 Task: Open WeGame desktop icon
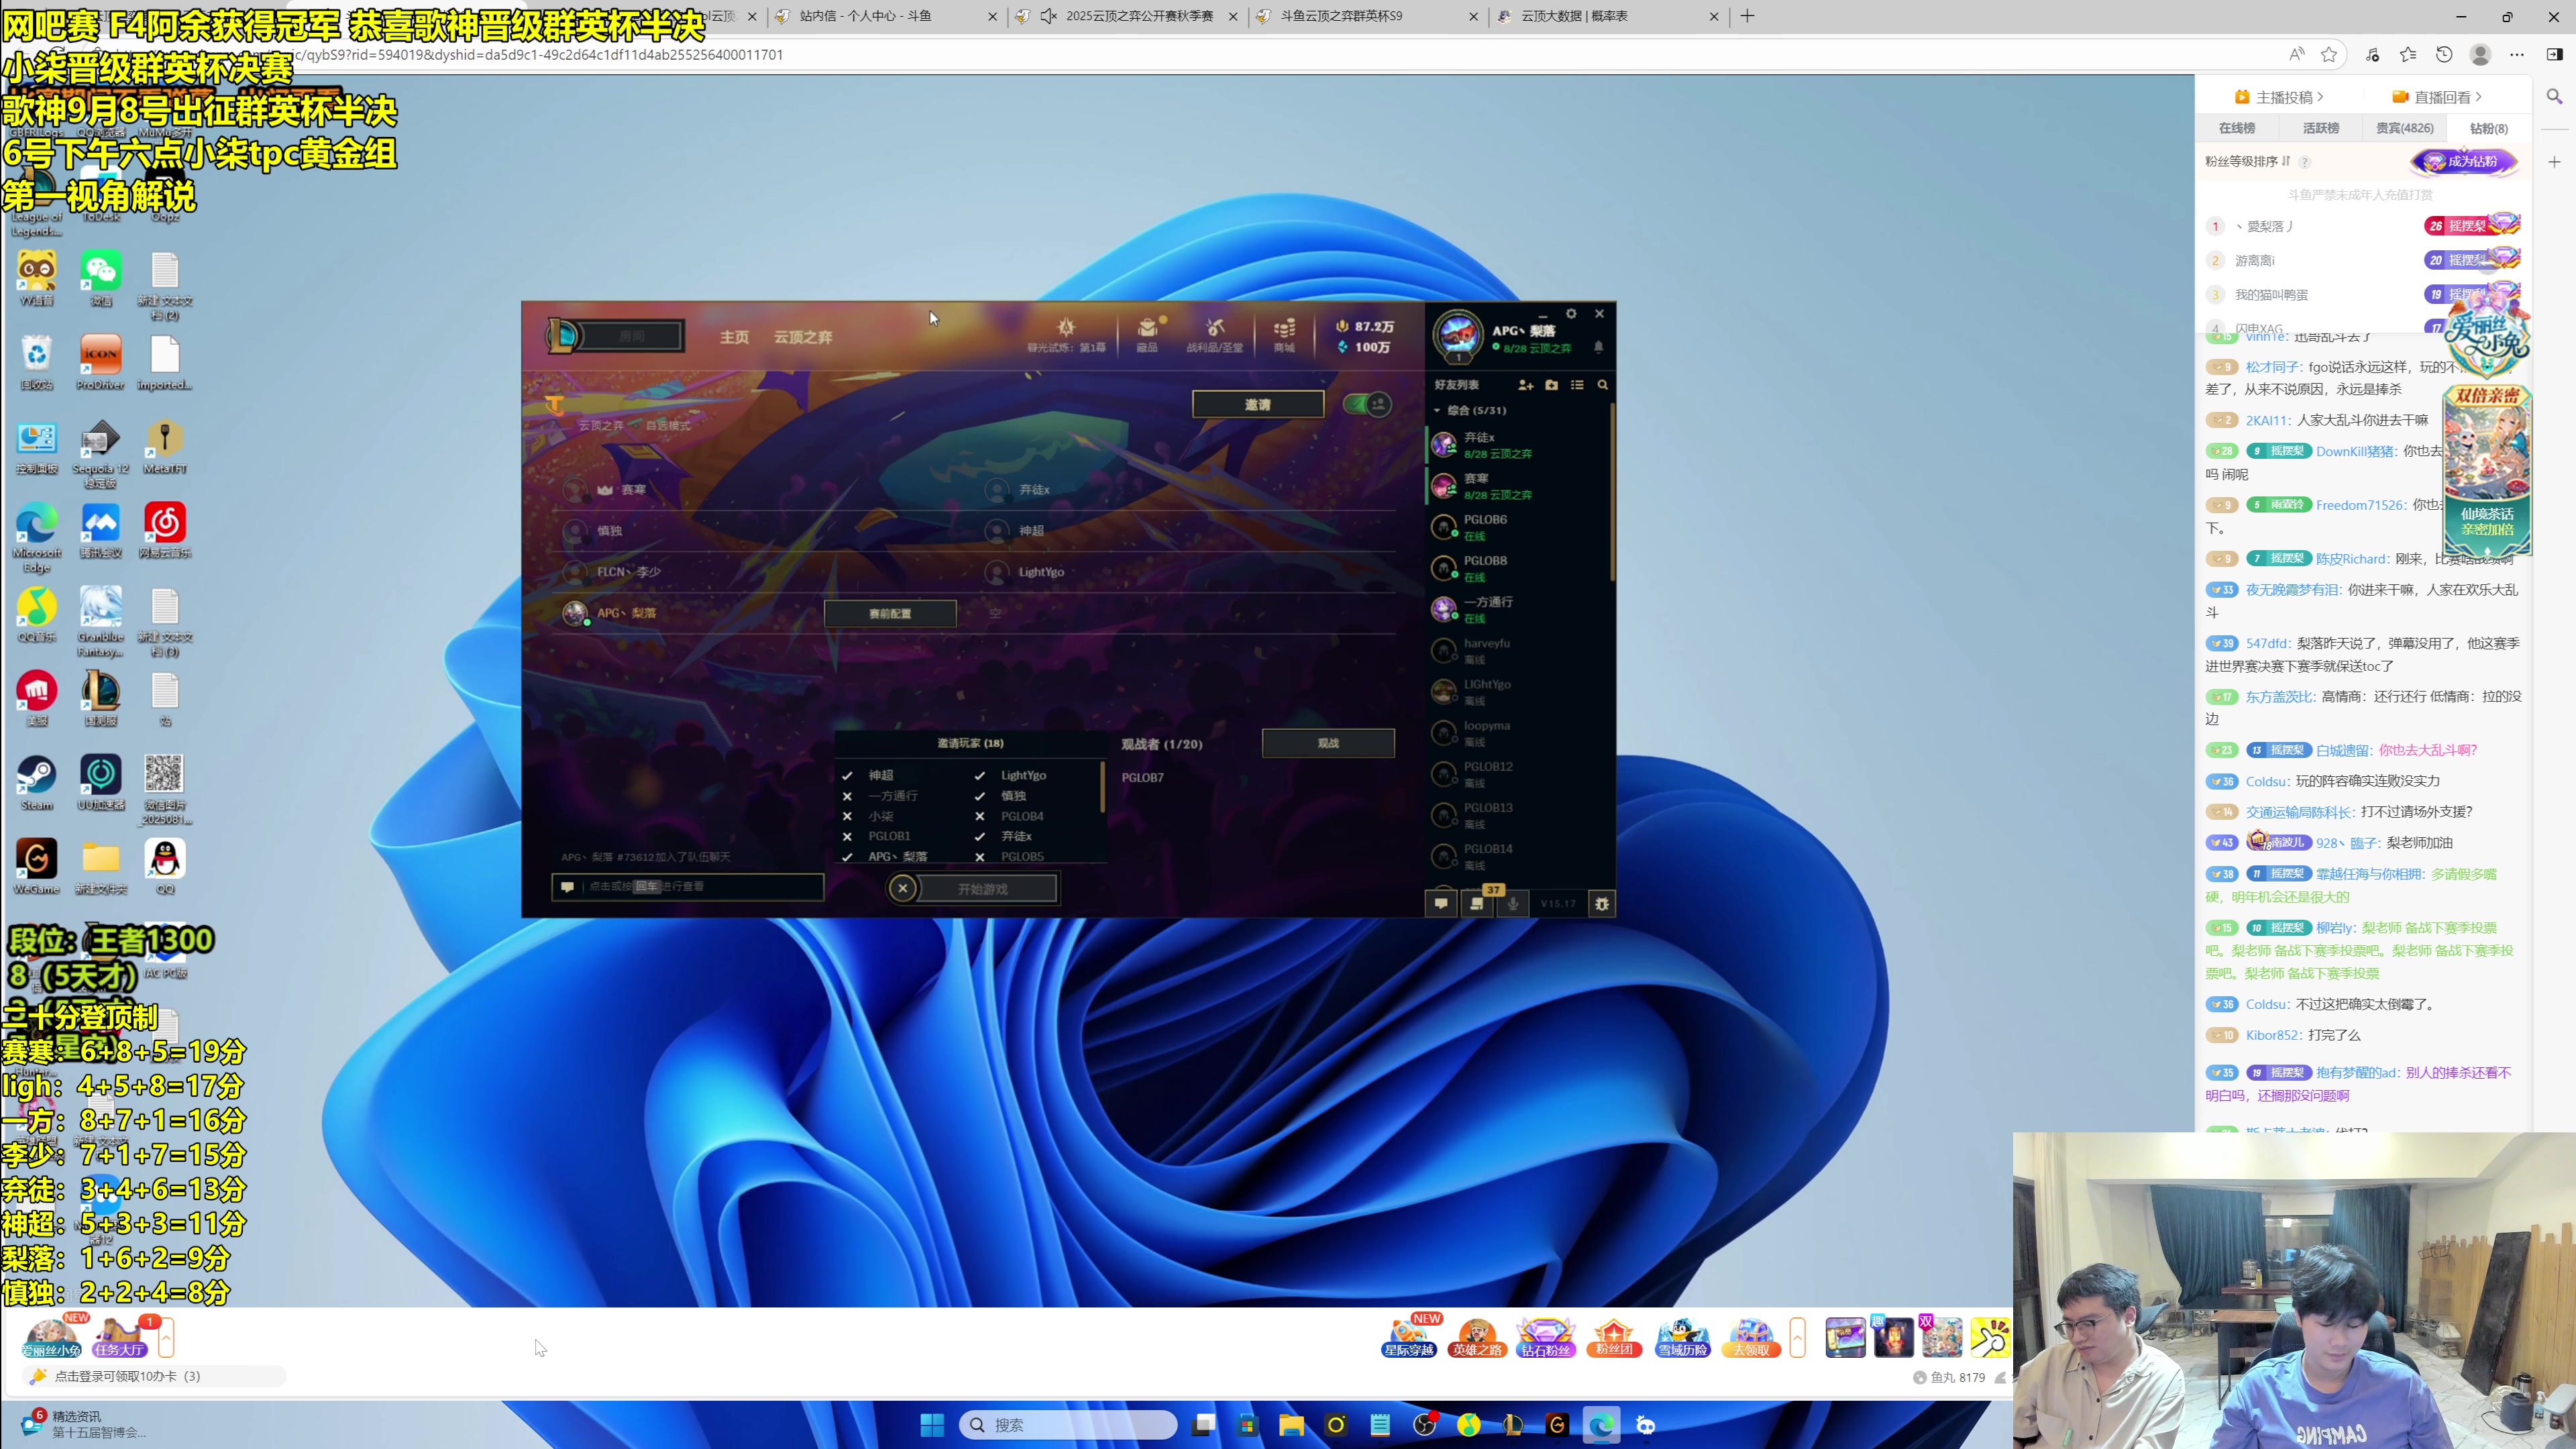click(x=37, y=866)
